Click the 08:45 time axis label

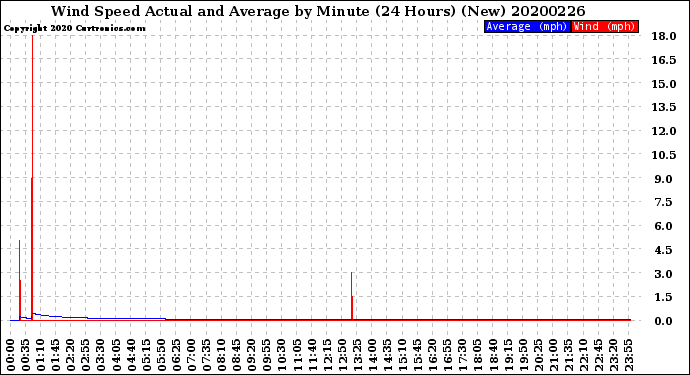point(237,355)
